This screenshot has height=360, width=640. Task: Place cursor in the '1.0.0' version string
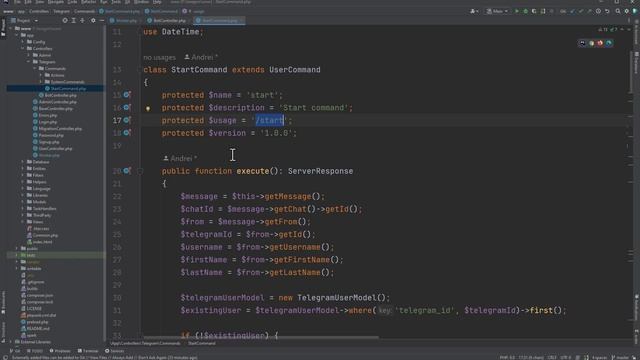[x=276, y=133]
